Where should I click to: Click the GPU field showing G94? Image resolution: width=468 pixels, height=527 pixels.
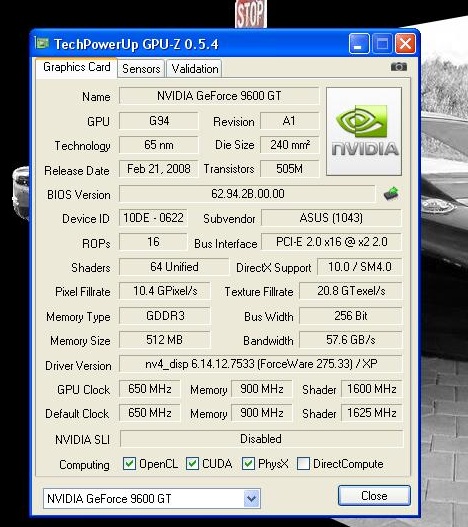159,121
